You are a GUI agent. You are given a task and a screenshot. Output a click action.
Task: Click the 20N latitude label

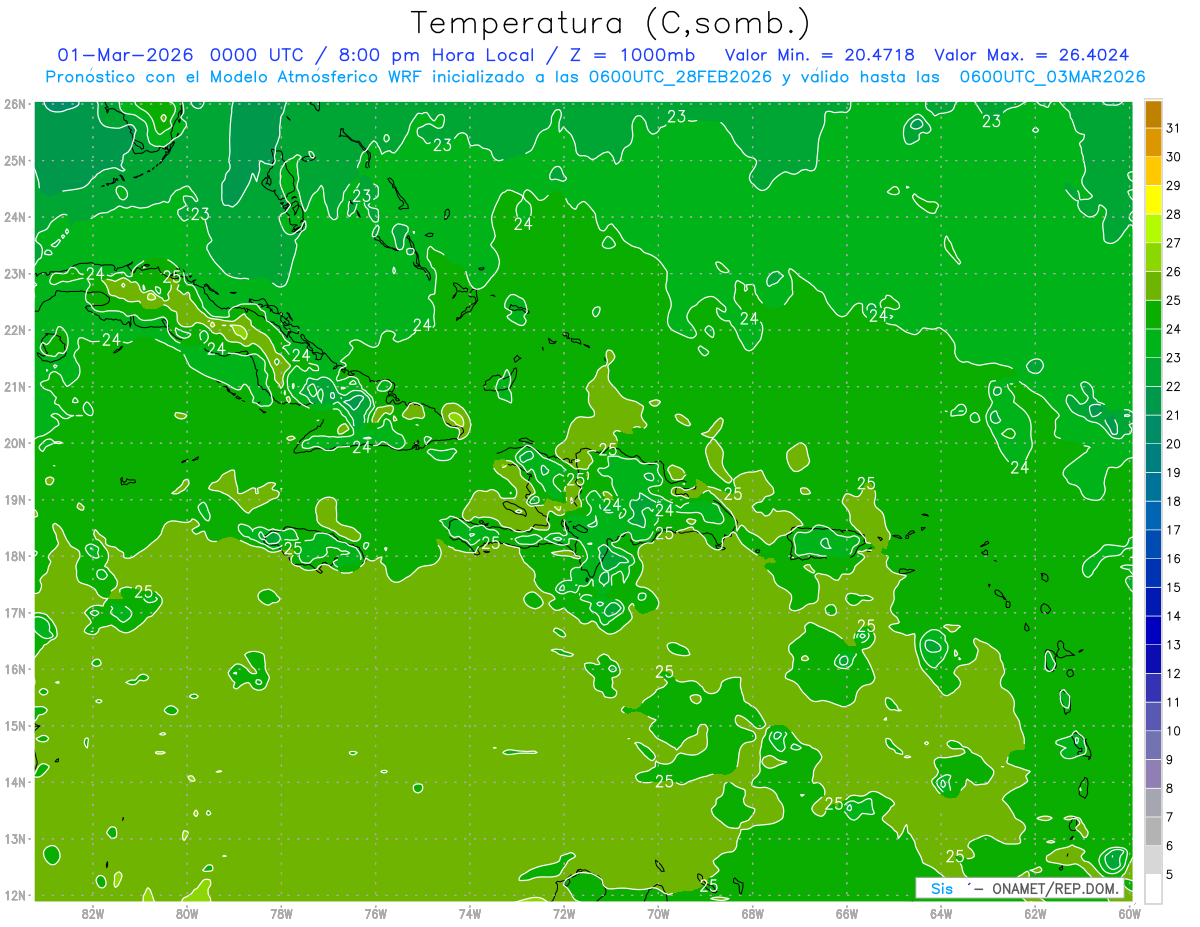[14, 443]
